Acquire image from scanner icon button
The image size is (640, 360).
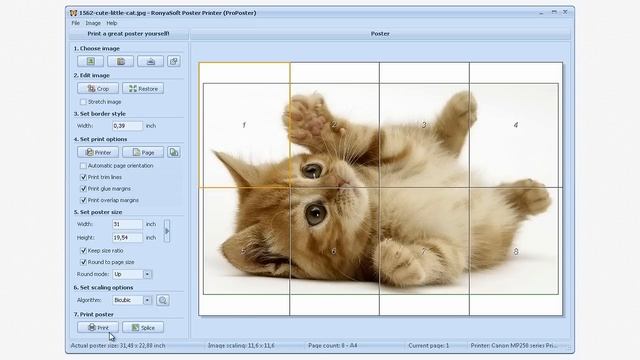(151, 61)
